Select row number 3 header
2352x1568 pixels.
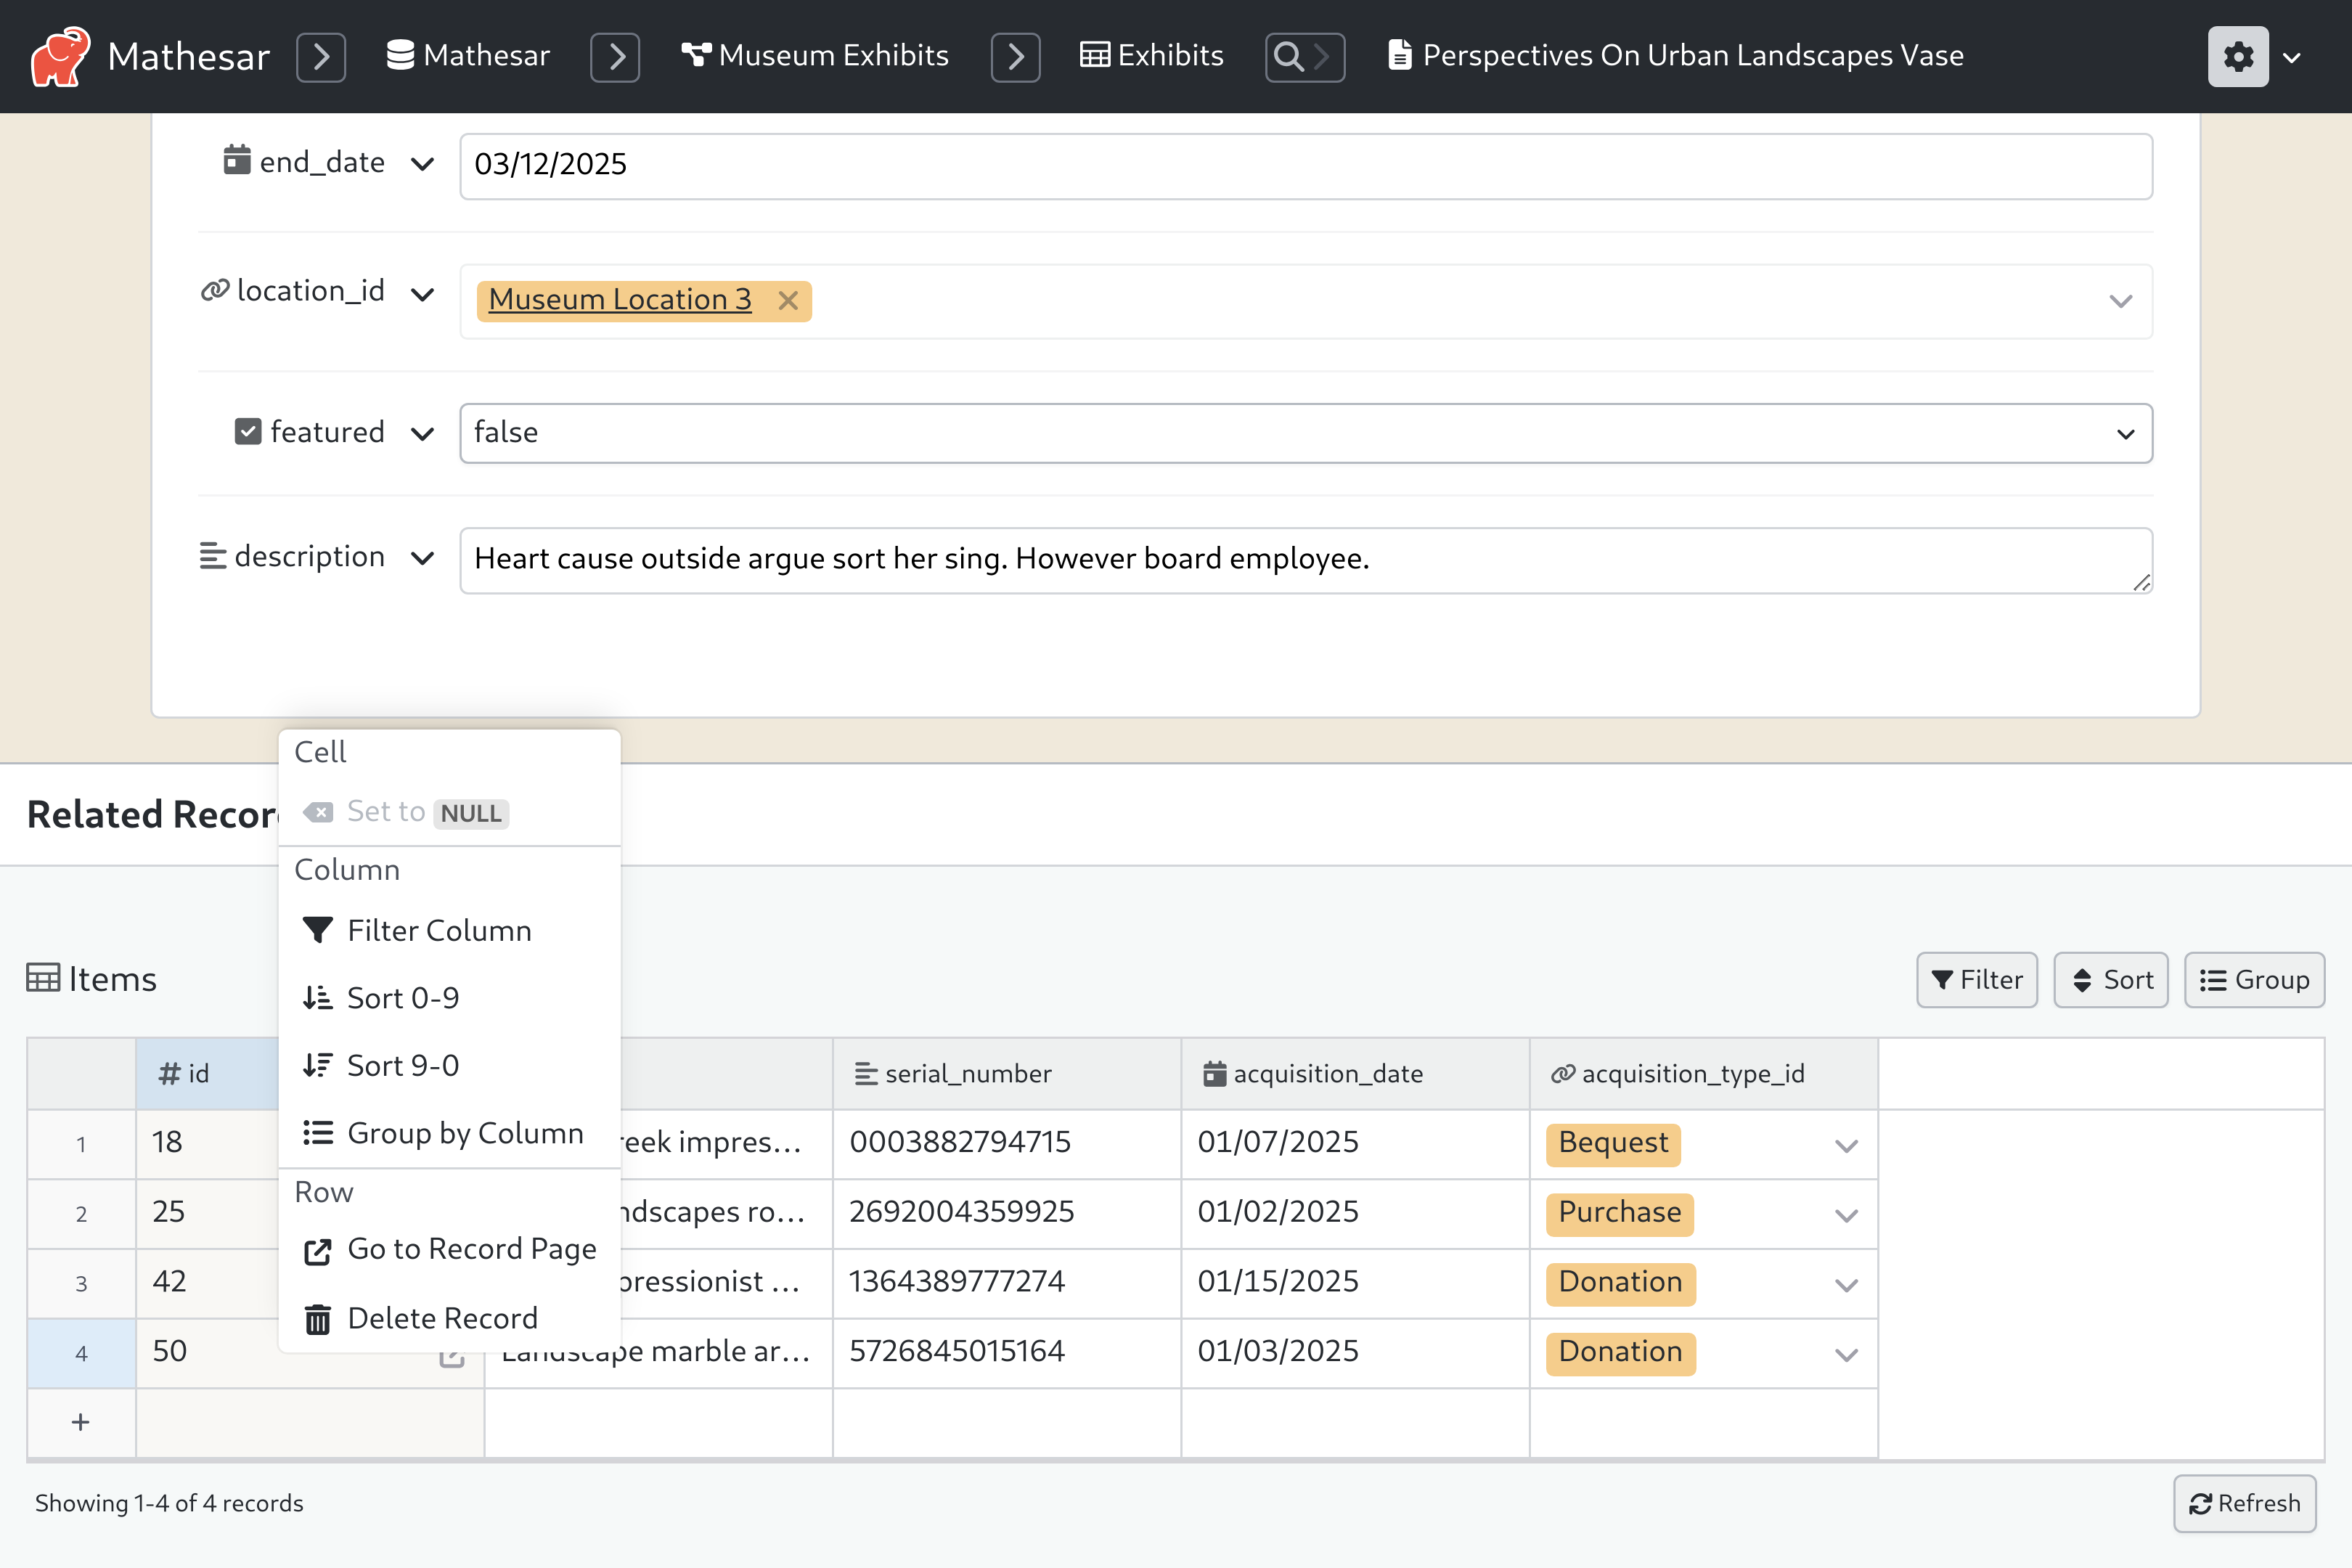click(x=81, y=1284)
